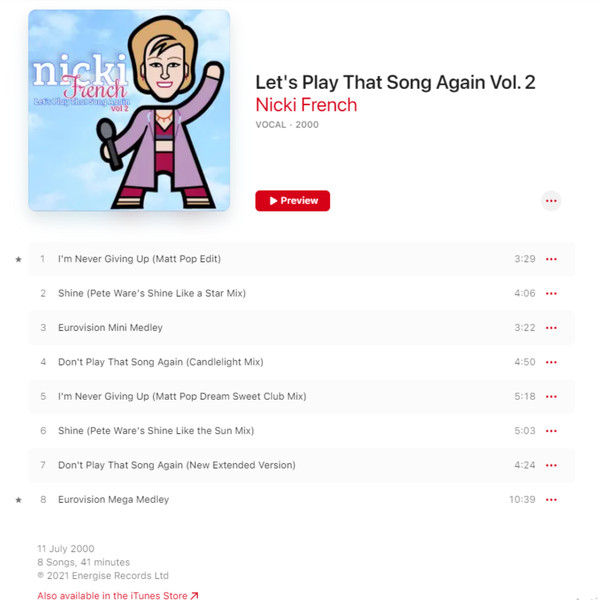Select track 8 Eurovision Mega Medley
The image size is (600, 600).
pos(301,500)
